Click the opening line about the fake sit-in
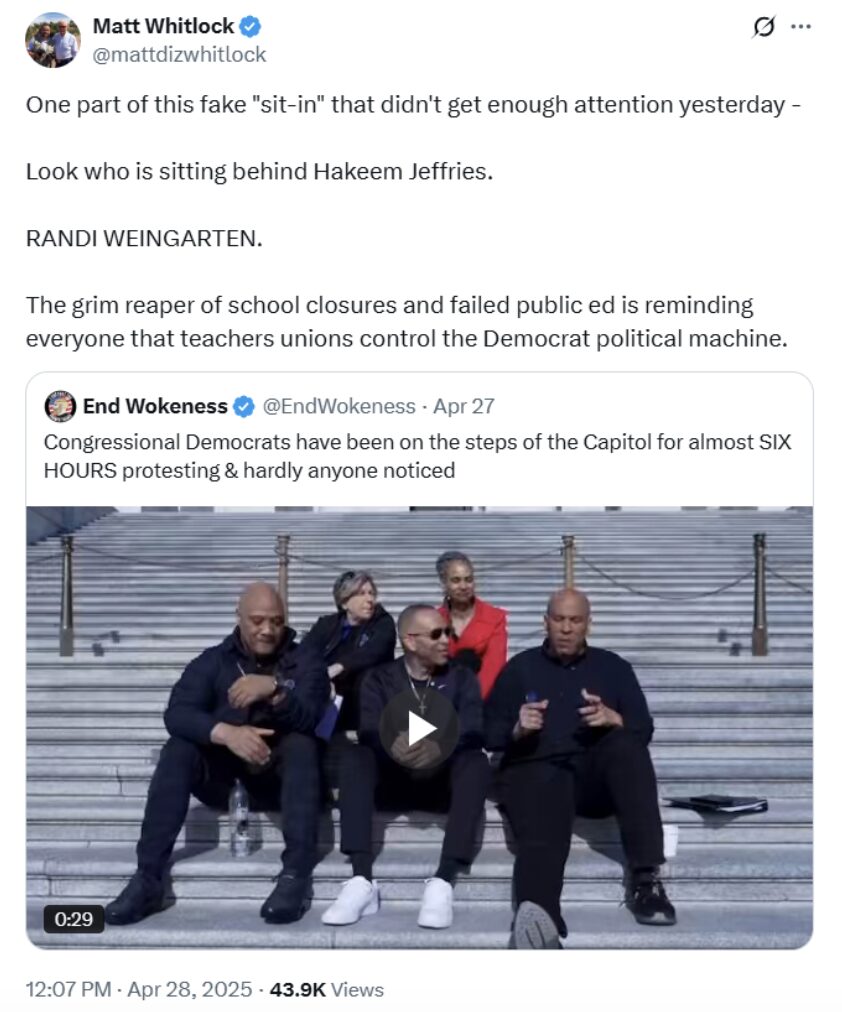This screenshot has width=842, height=1012. 413,105
